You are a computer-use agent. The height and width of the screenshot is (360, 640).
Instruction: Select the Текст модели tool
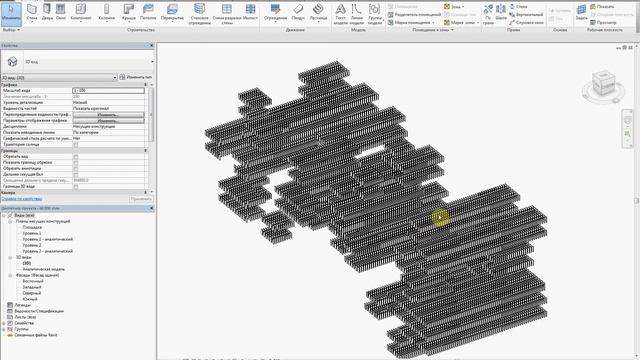coord(340,14)
